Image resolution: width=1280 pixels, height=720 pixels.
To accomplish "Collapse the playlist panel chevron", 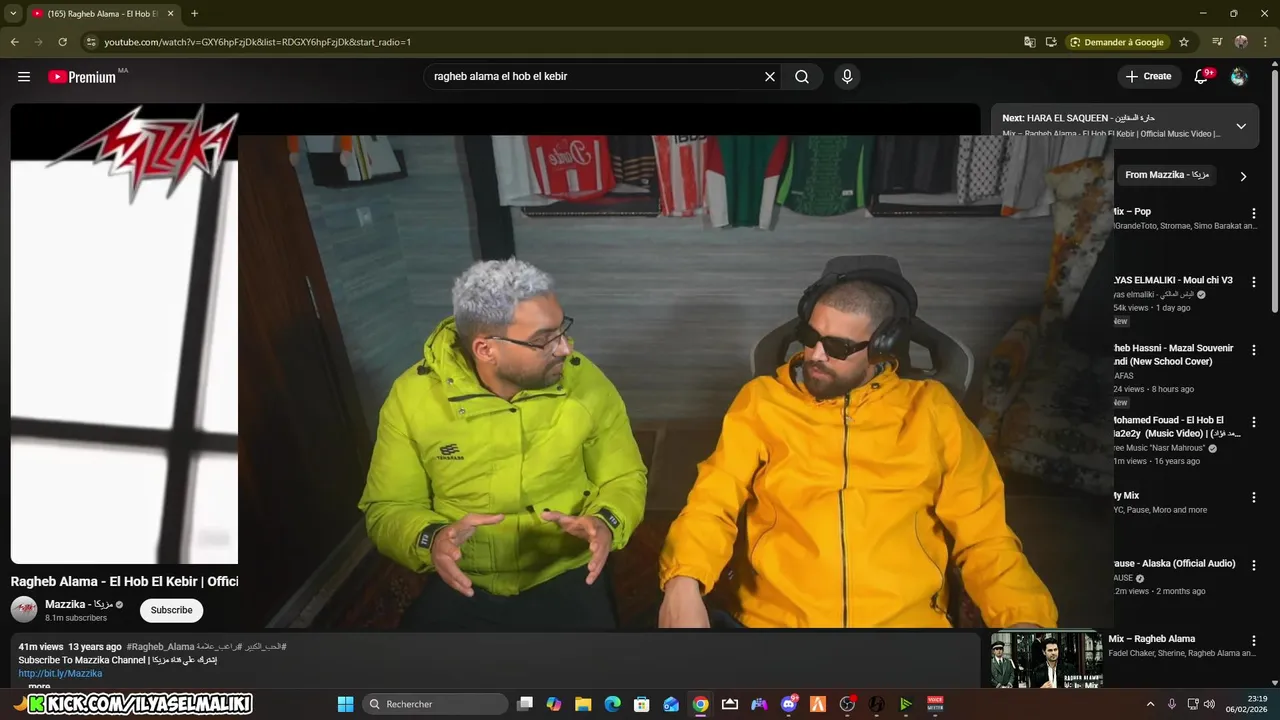I will (x=1241, y=126).
